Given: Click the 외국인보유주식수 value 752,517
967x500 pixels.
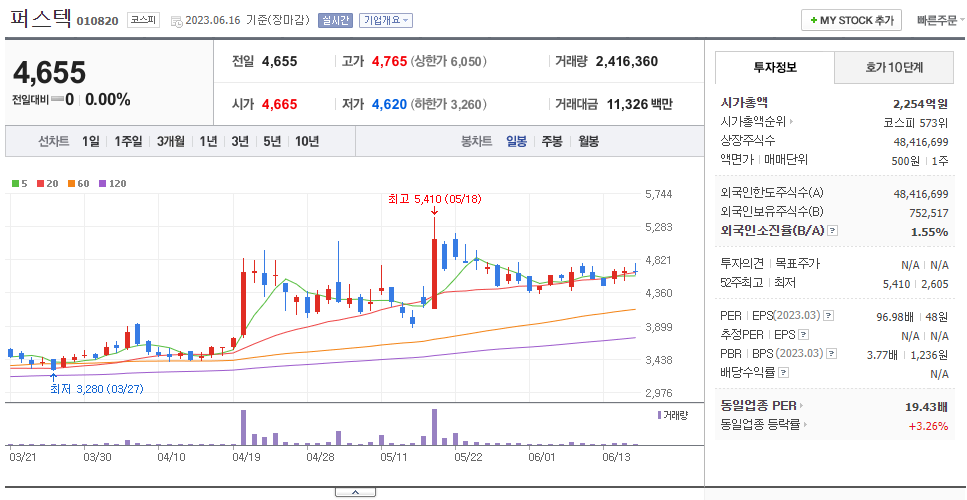Looking at the screenshot, I should 928,213.
